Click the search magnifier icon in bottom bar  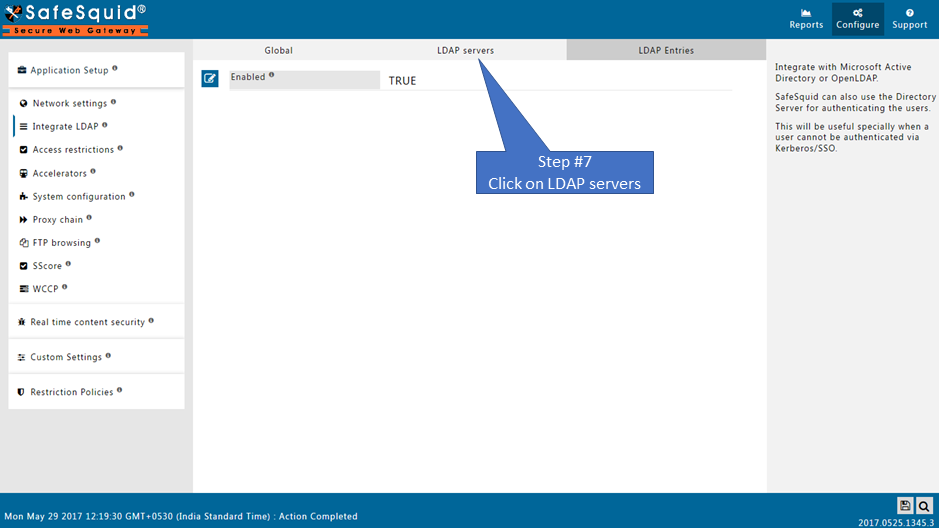tap(925, 506)
